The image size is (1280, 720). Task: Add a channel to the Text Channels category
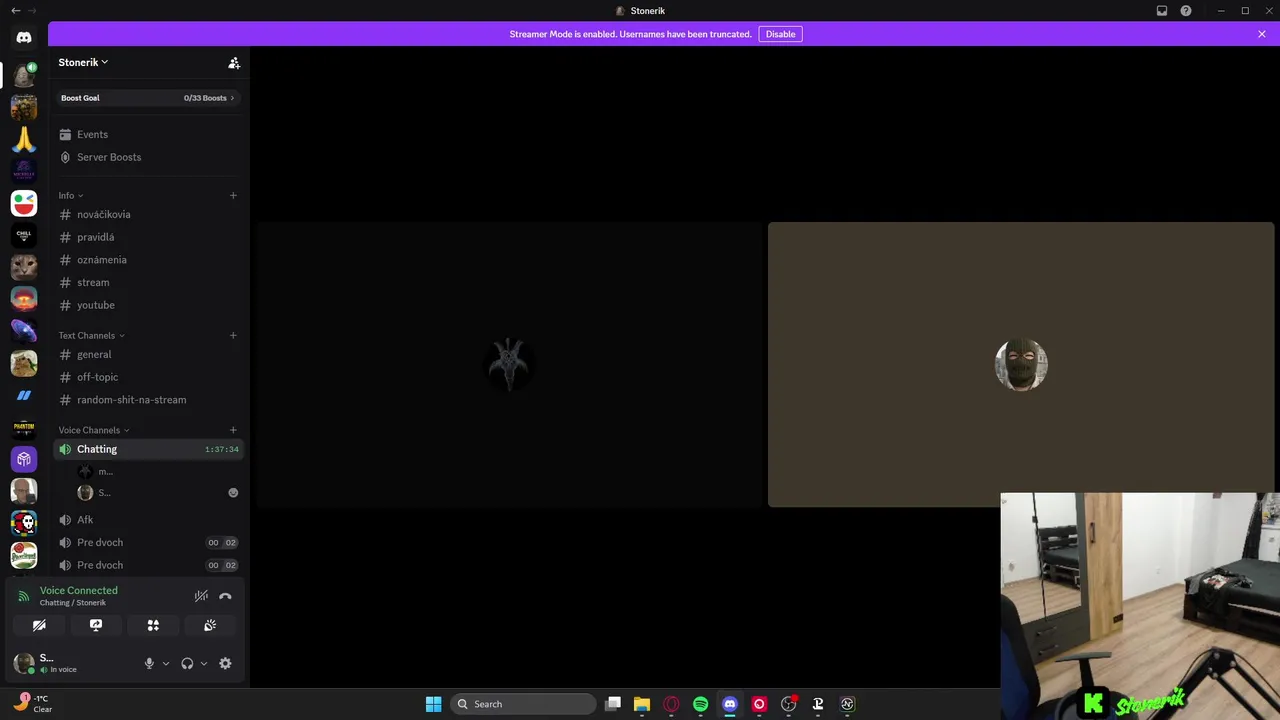pos(233,335)
